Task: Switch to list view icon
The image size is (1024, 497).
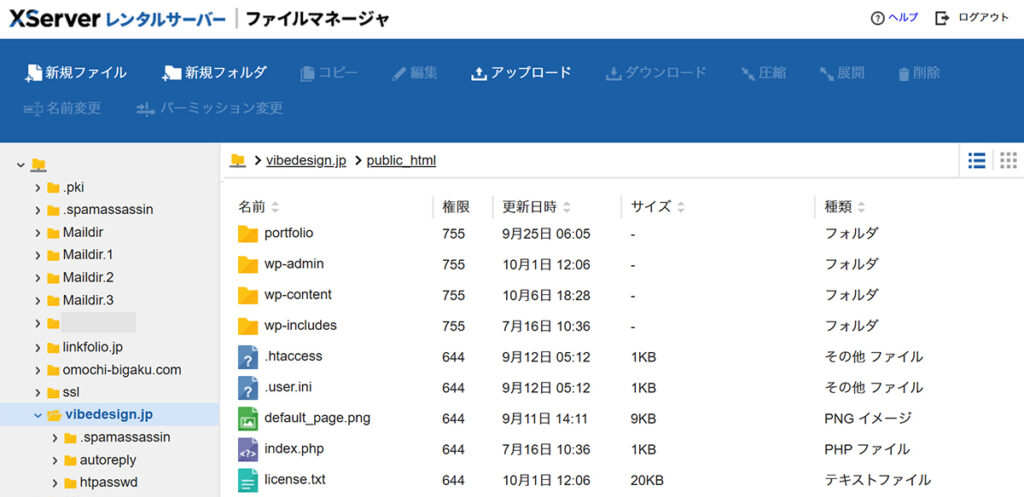Action: [977, 160]
